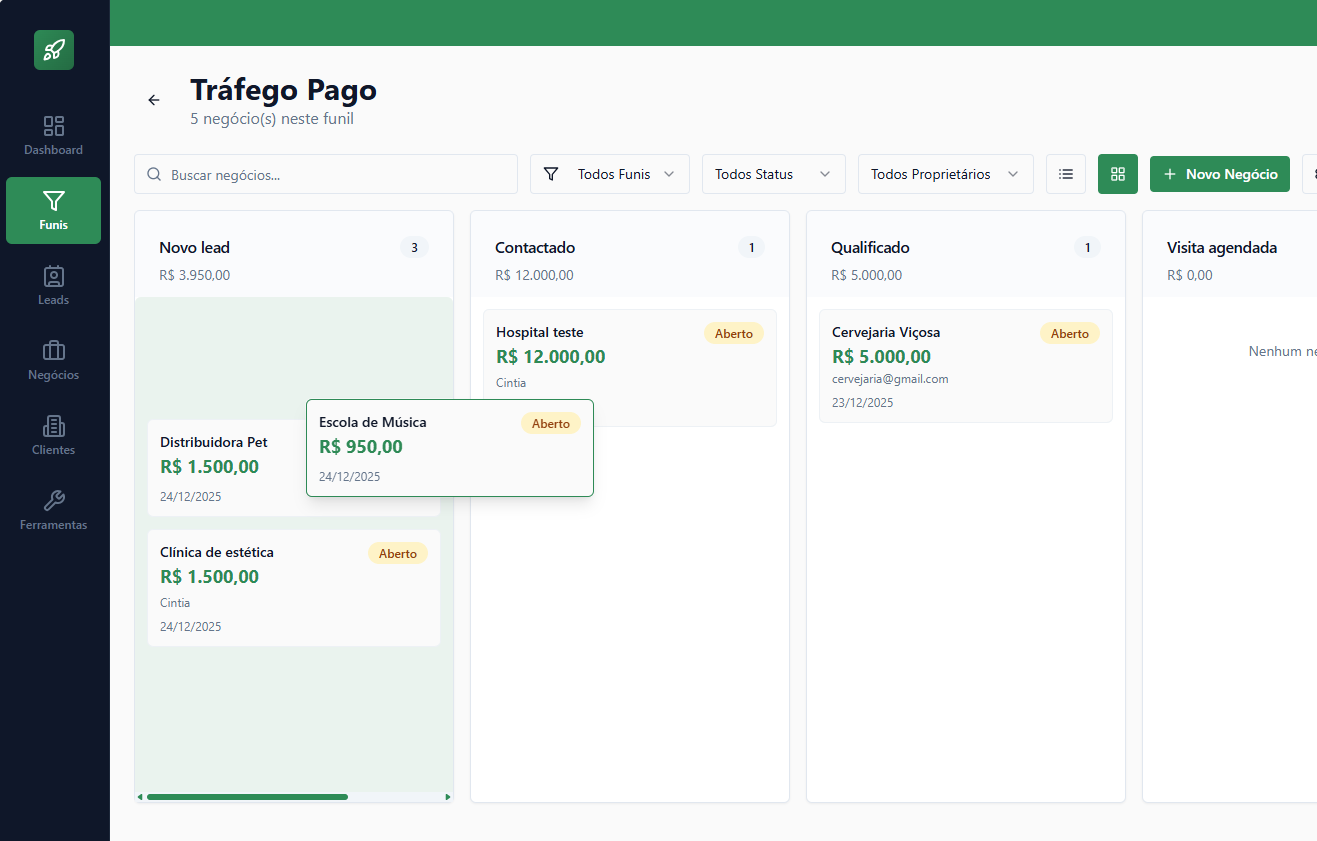This screenshot has width=1317, height=841.
Task: Click the cervejaria@gmail.com email text
Action: [x=890, y=379]
